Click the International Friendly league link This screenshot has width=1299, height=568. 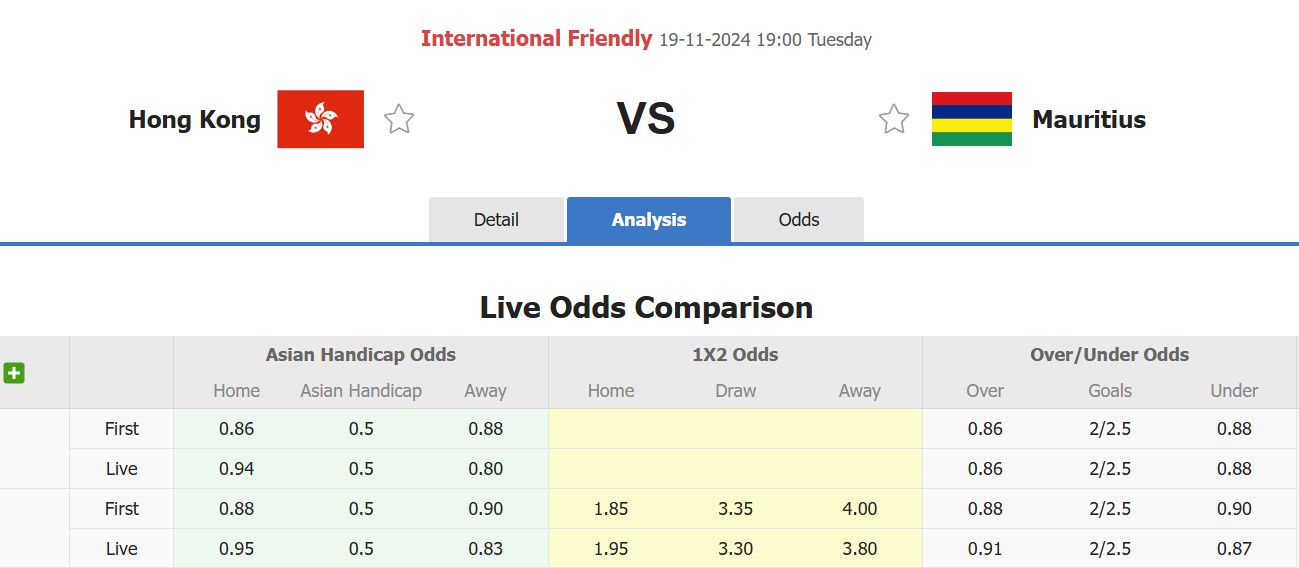tap(536, 39)
